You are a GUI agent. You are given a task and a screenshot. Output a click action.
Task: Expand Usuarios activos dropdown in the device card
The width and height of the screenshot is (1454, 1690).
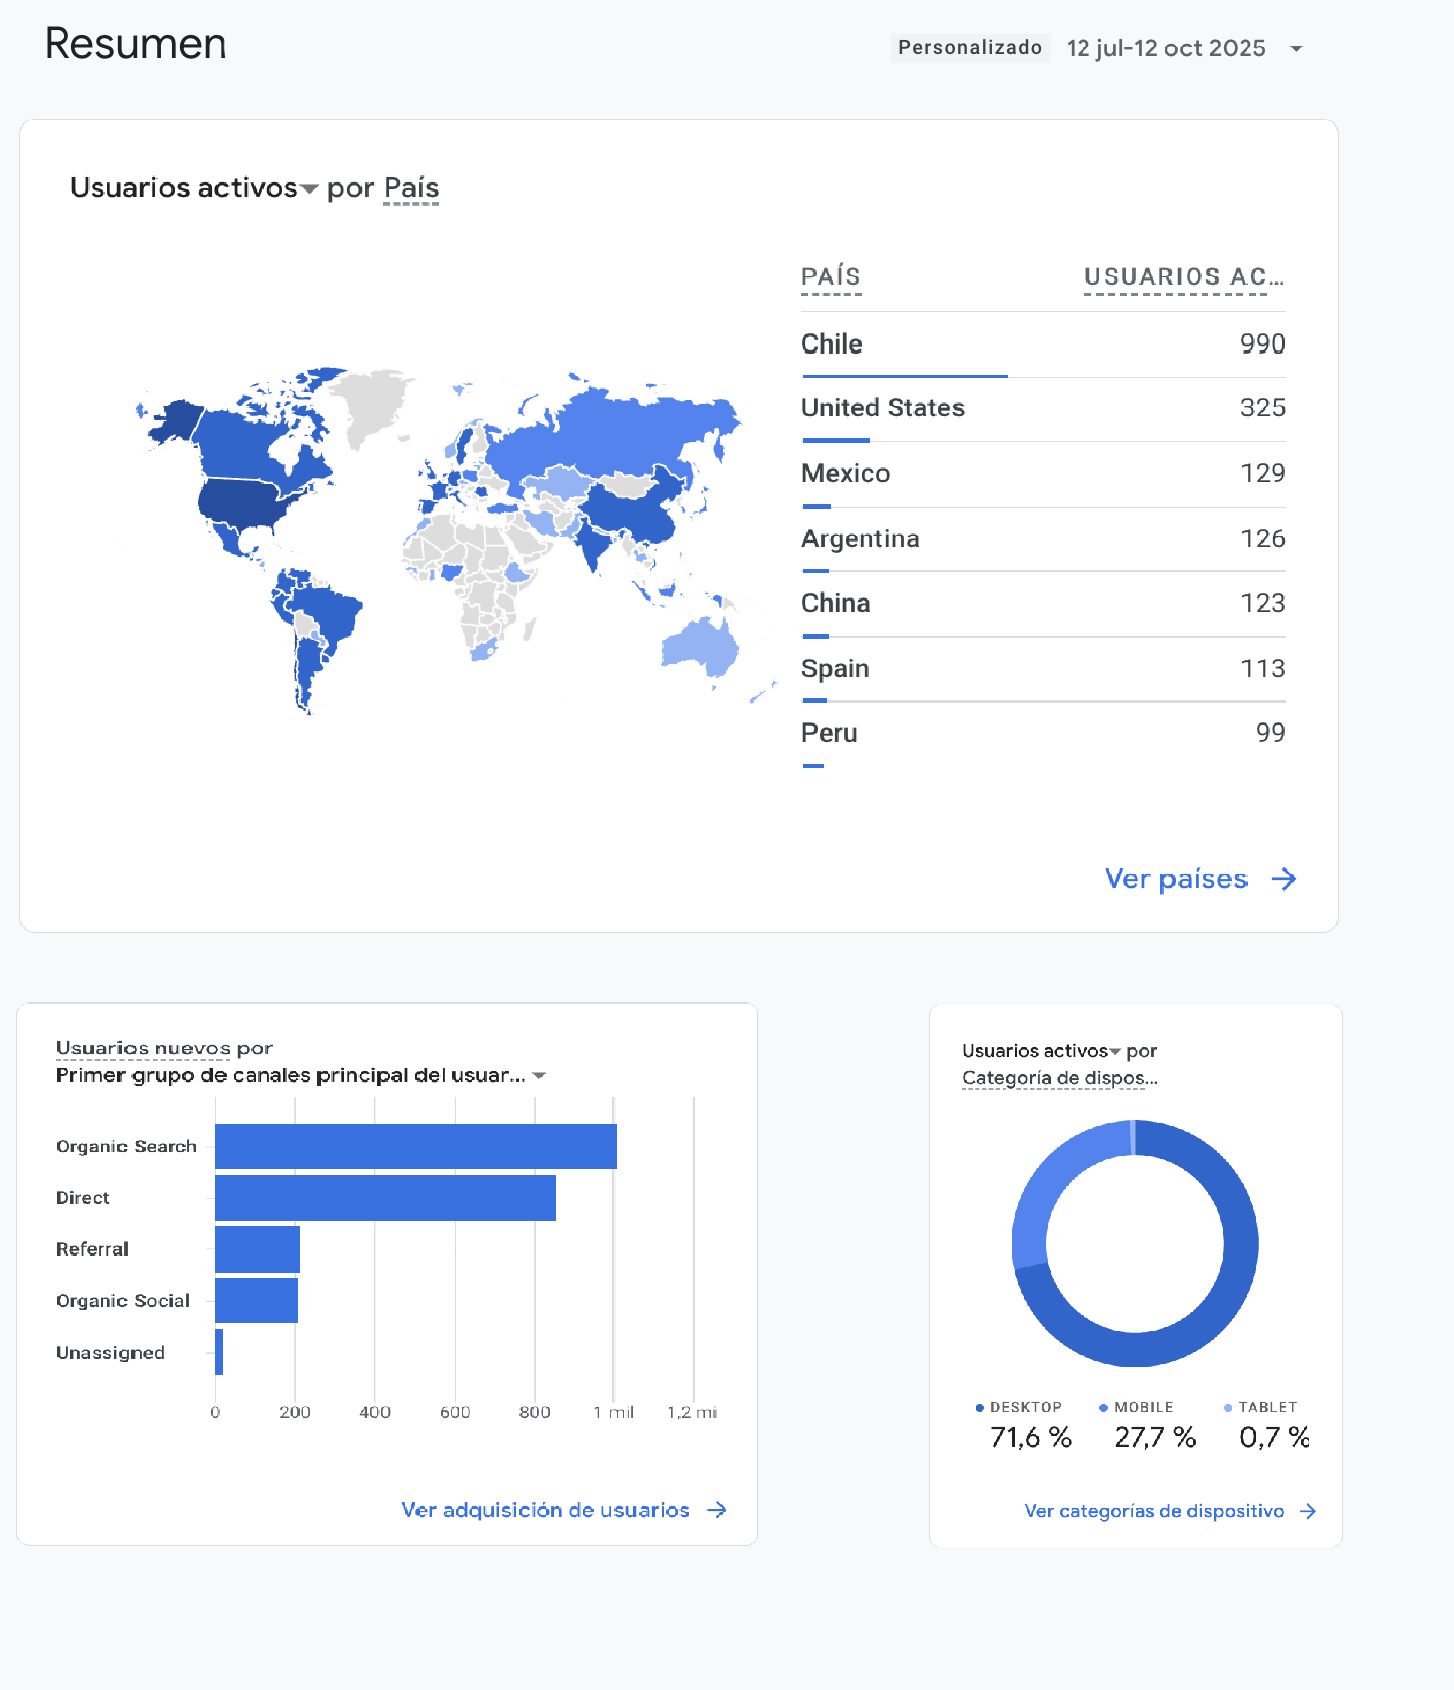coord(1115,1052)
